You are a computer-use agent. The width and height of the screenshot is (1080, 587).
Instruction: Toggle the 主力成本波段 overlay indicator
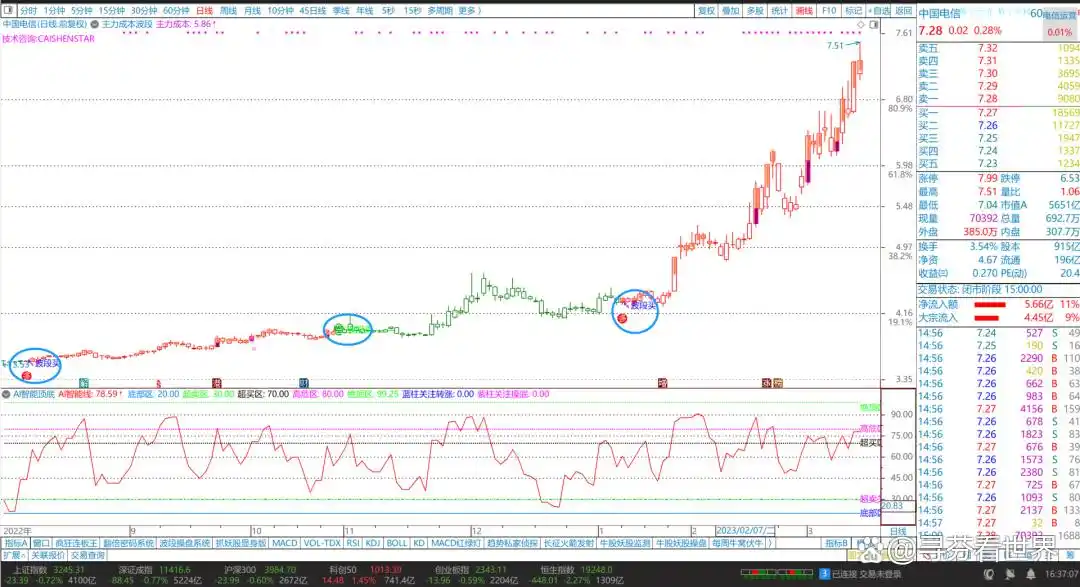[130, 25]
